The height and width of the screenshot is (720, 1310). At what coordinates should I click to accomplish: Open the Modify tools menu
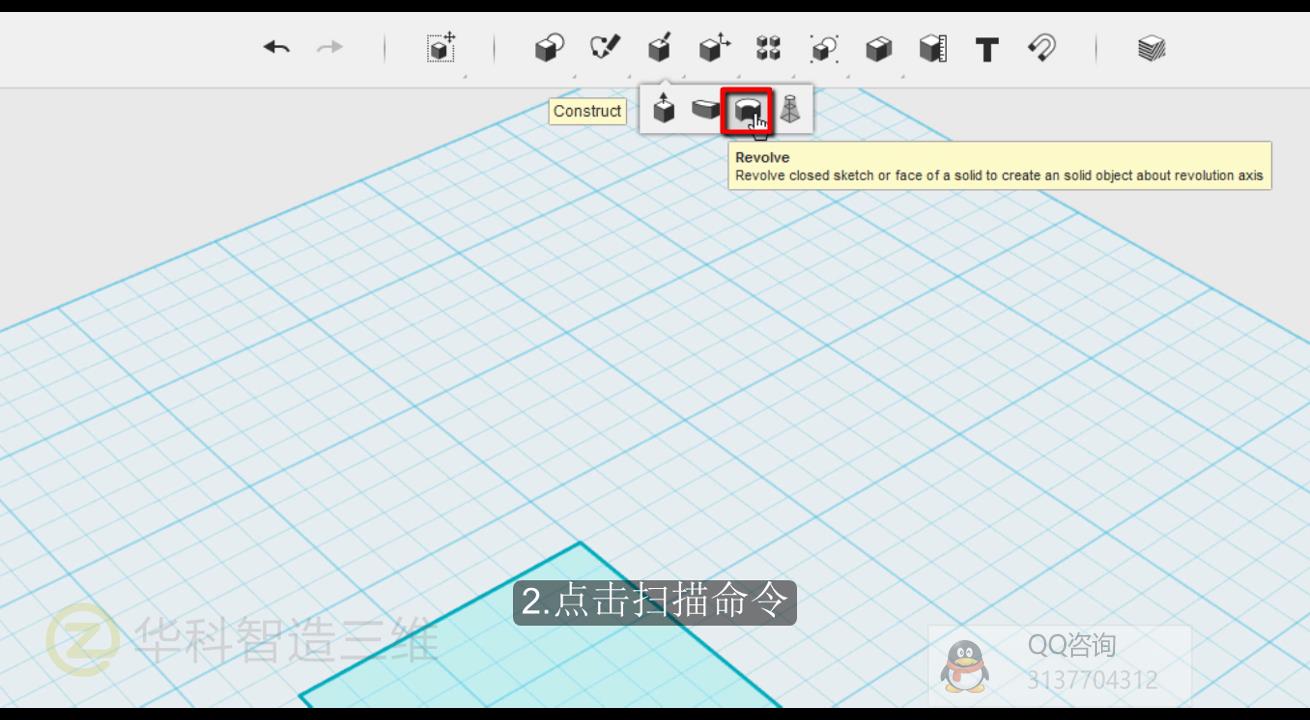pyautogui.click(x=714, y=47)
